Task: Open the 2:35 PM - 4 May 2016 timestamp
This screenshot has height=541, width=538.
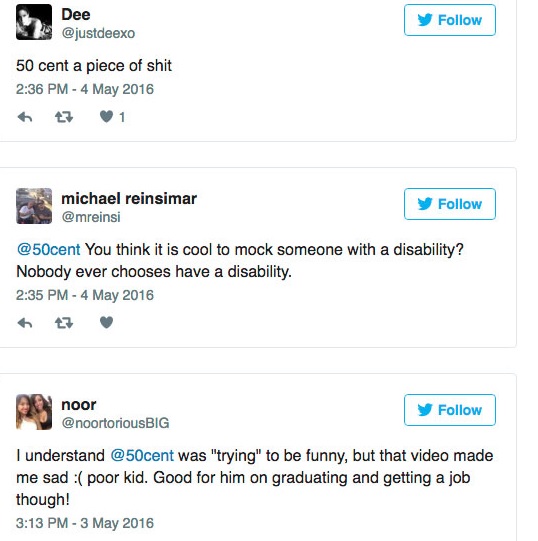Action: 85,295
